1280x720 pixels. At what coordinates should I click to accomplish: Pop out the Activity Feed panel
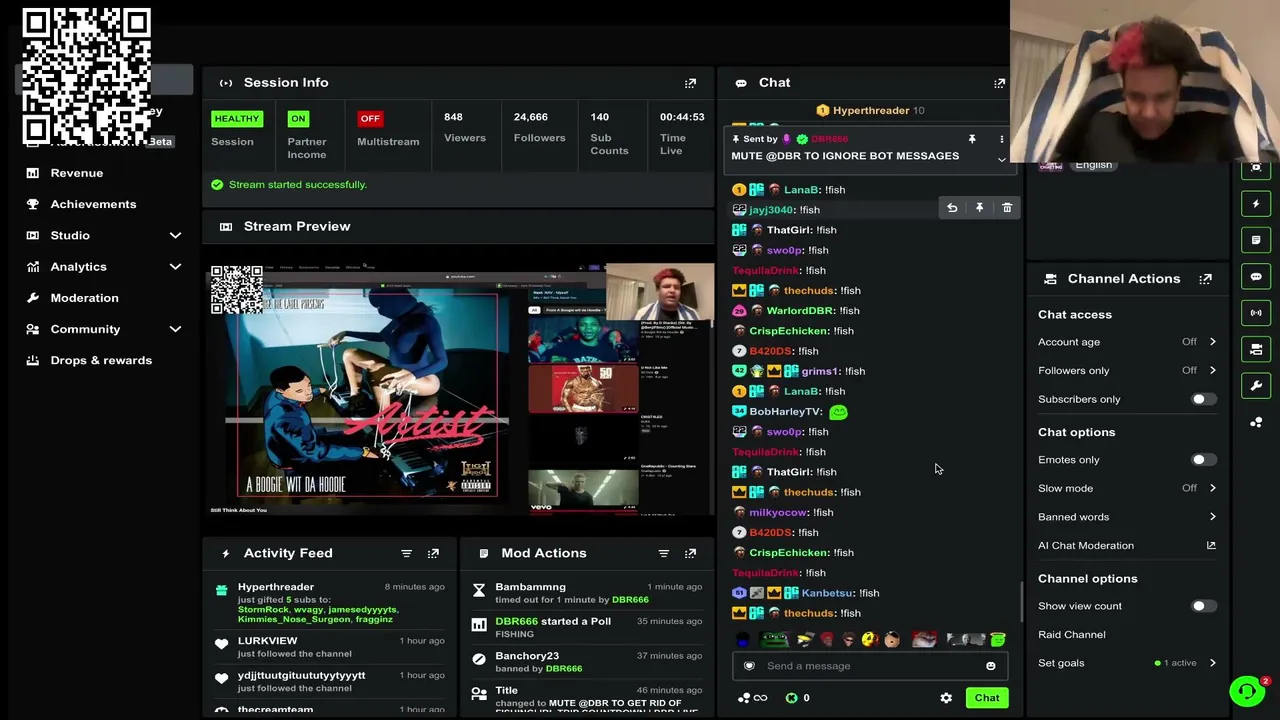(433, 553)
